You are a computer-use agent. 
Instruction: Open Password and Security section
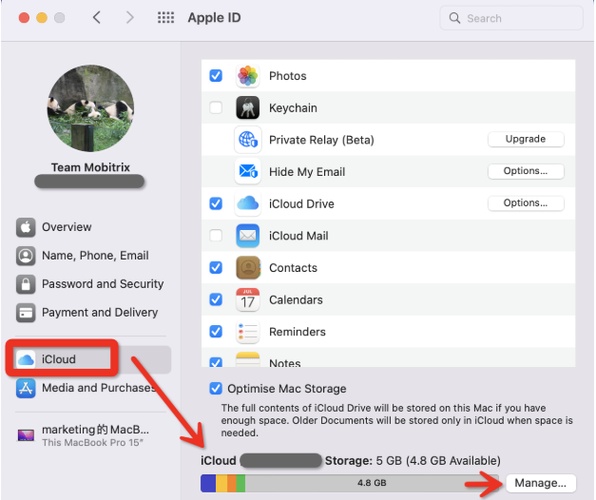coord(91,284)
